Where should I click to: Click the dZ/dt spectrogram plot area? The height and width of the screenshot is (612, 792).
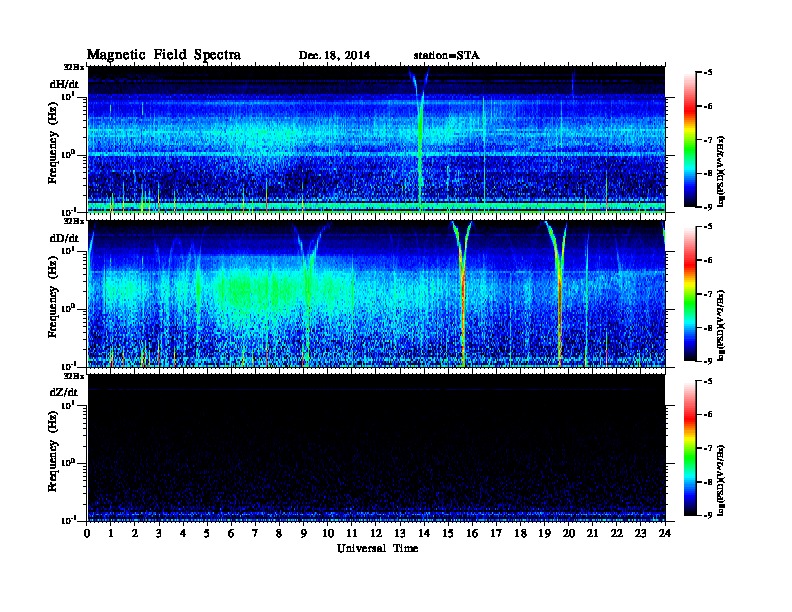[x=376, y=448]
